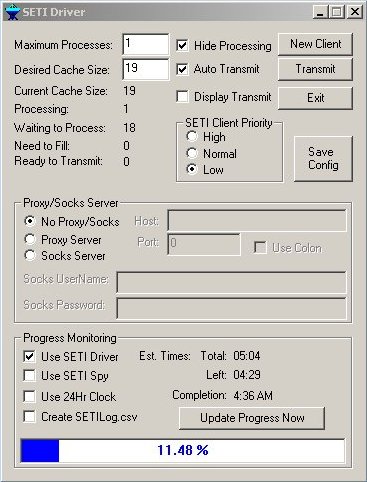Select High SETI client priority
367x482 pixels.
pyautogui.click(x=192, y=136)
